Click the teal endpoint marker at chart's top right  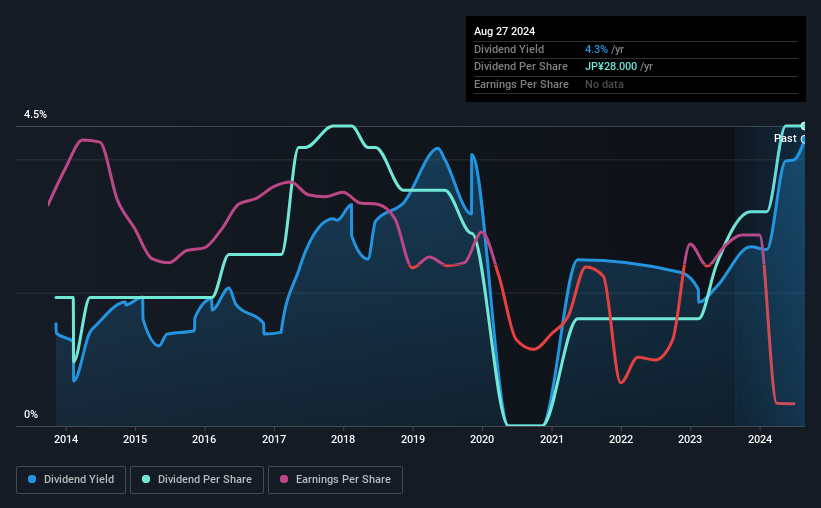[x=803, y=126]
